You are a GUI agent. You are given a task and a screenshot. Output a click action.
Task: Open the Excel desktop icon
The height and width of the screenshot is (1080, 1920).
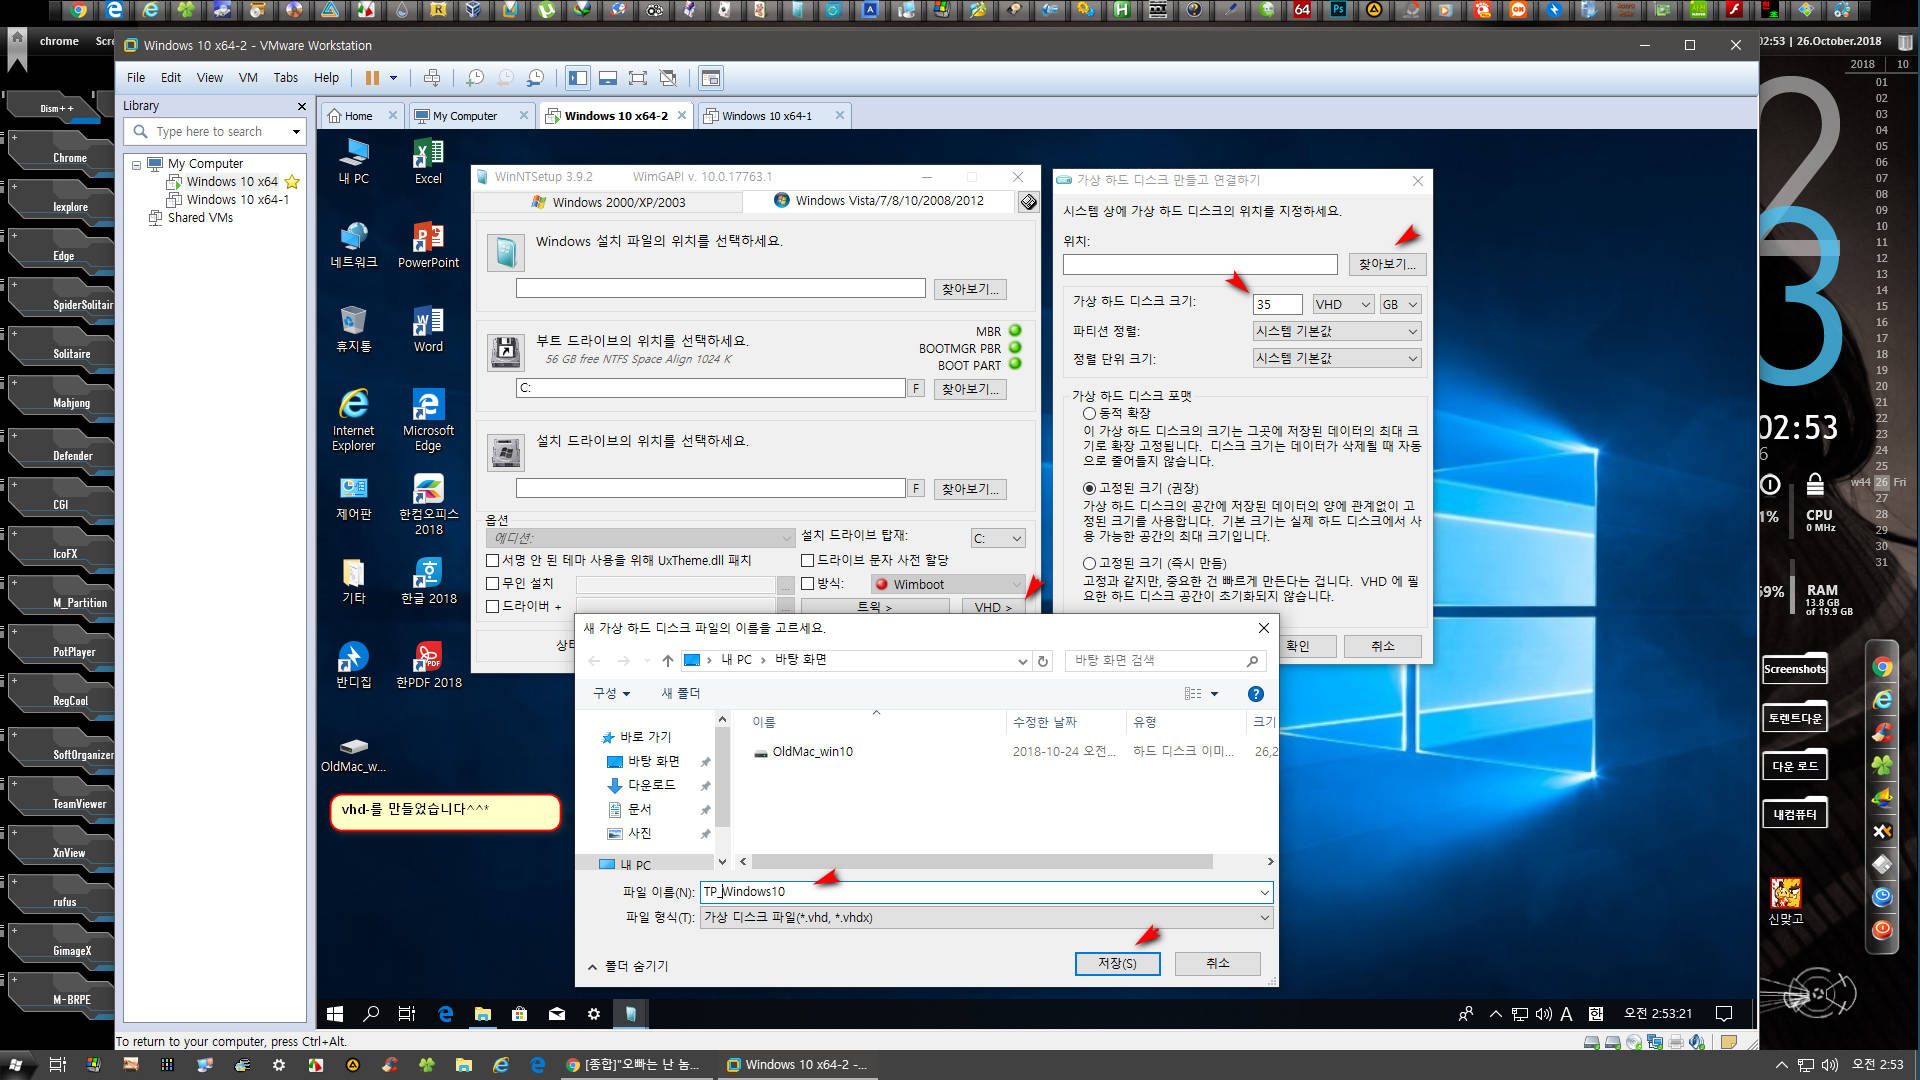tap(428, 160)
